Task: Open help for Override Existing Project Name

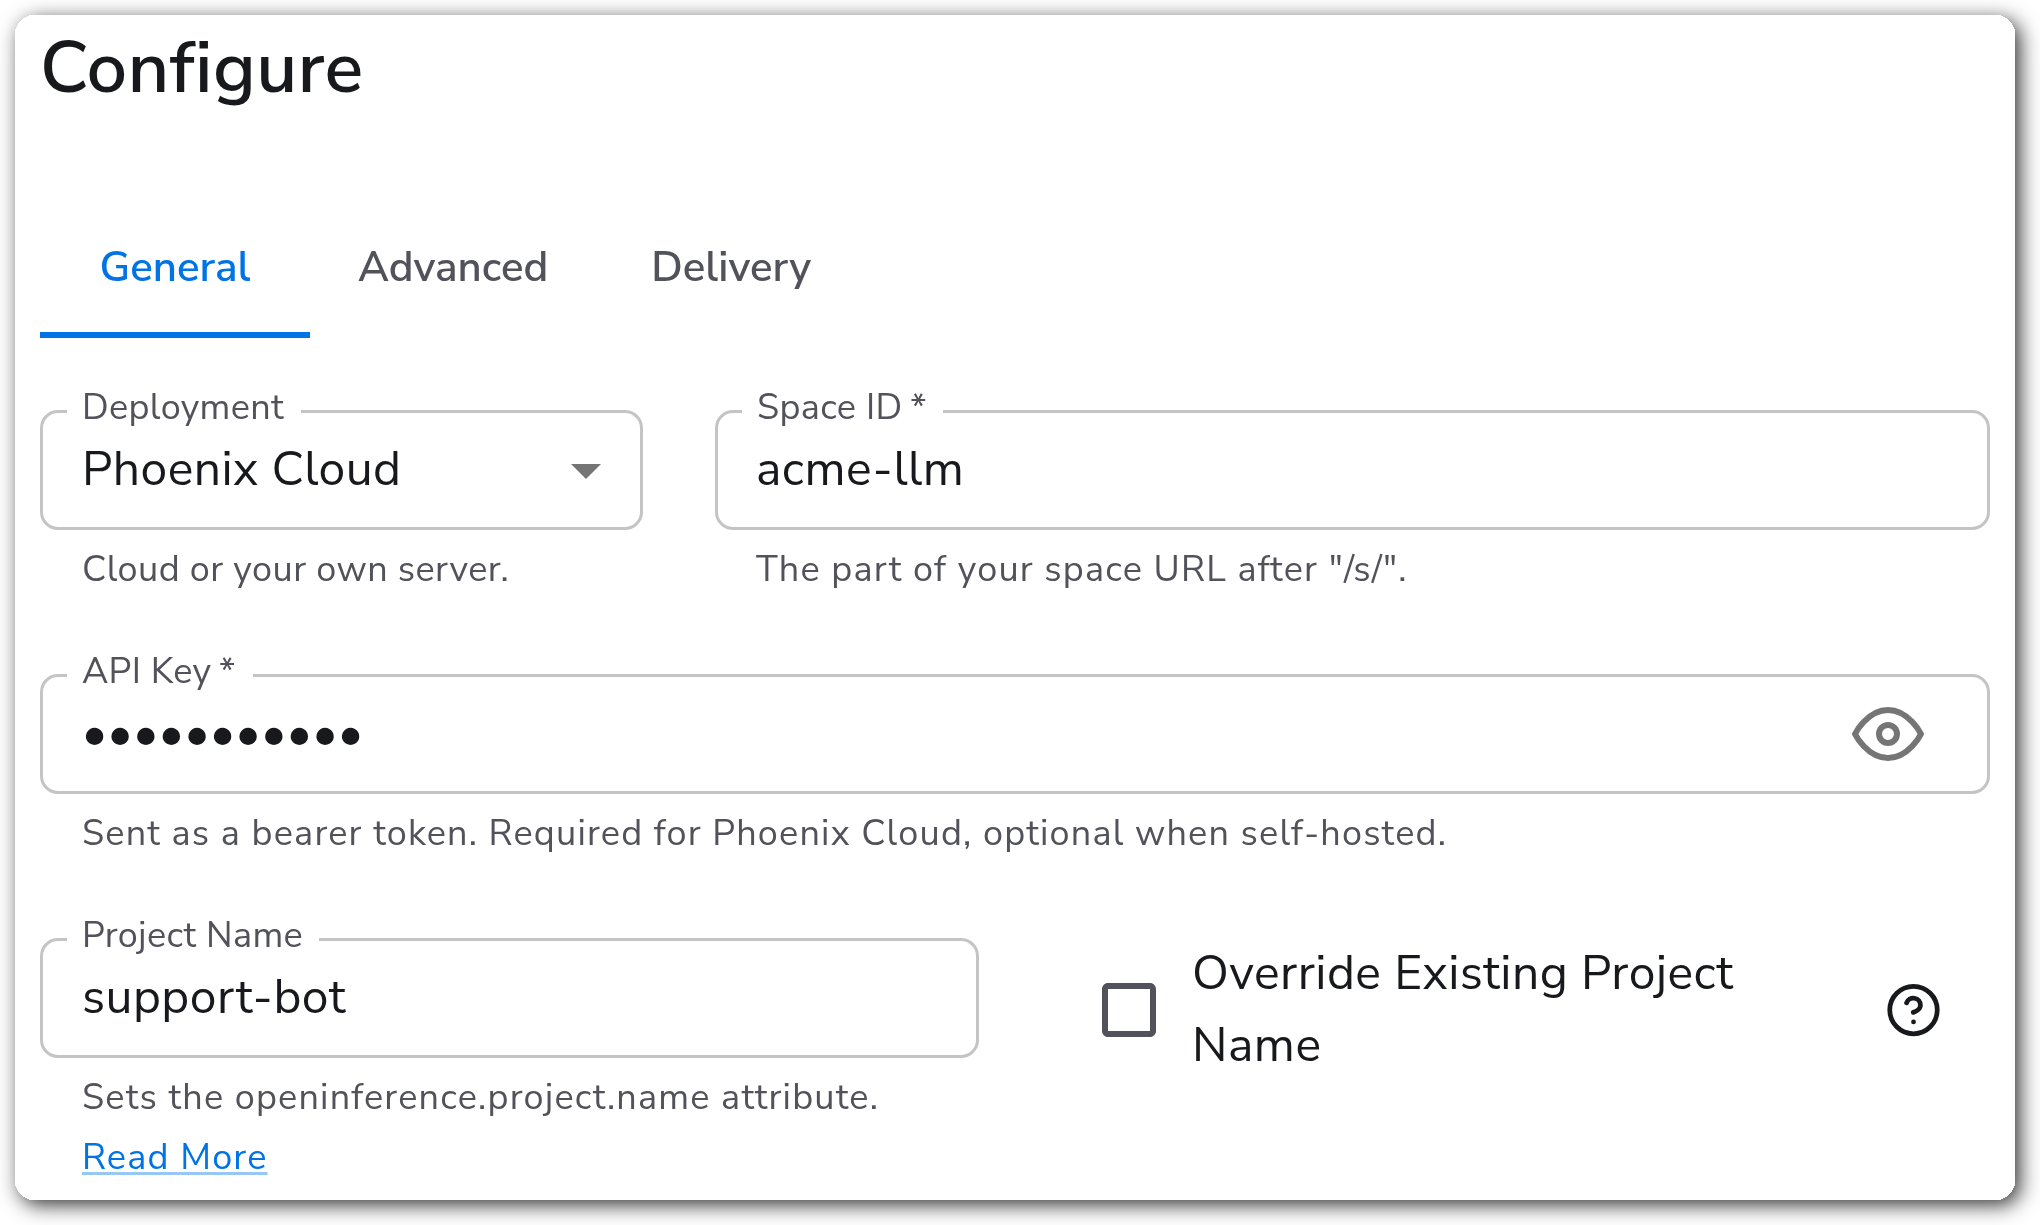Action: [x=1913, y=1010]
